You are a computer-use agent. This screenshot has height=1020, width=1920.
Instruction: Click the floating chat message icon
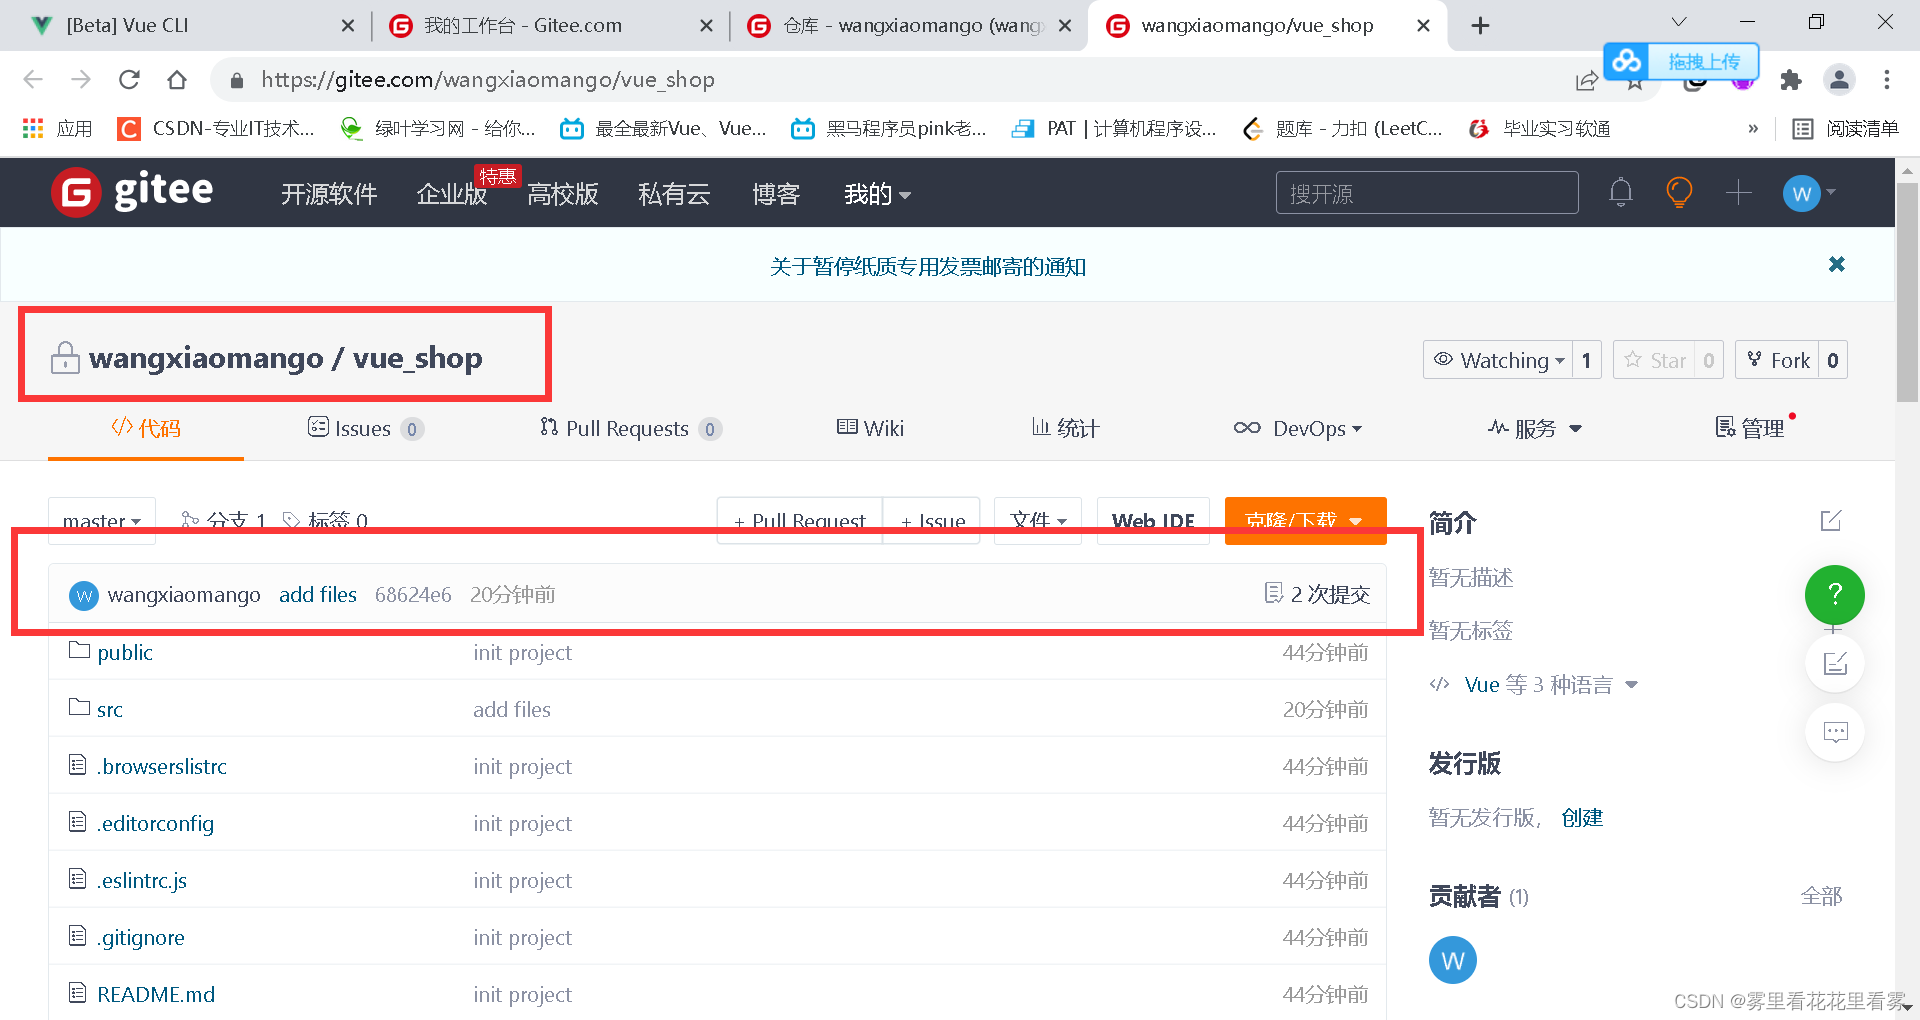click(1835, 731)
